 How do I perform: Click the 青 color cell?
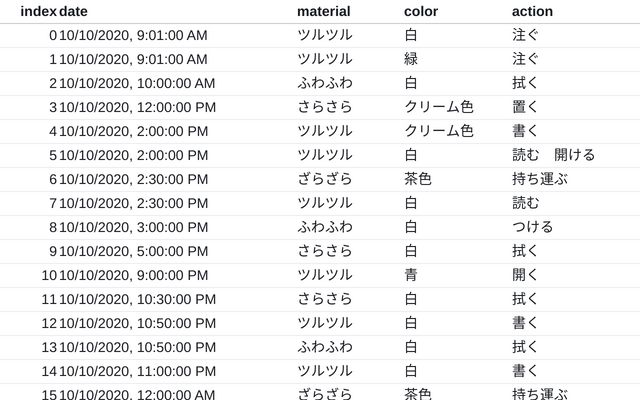[411, 275]
